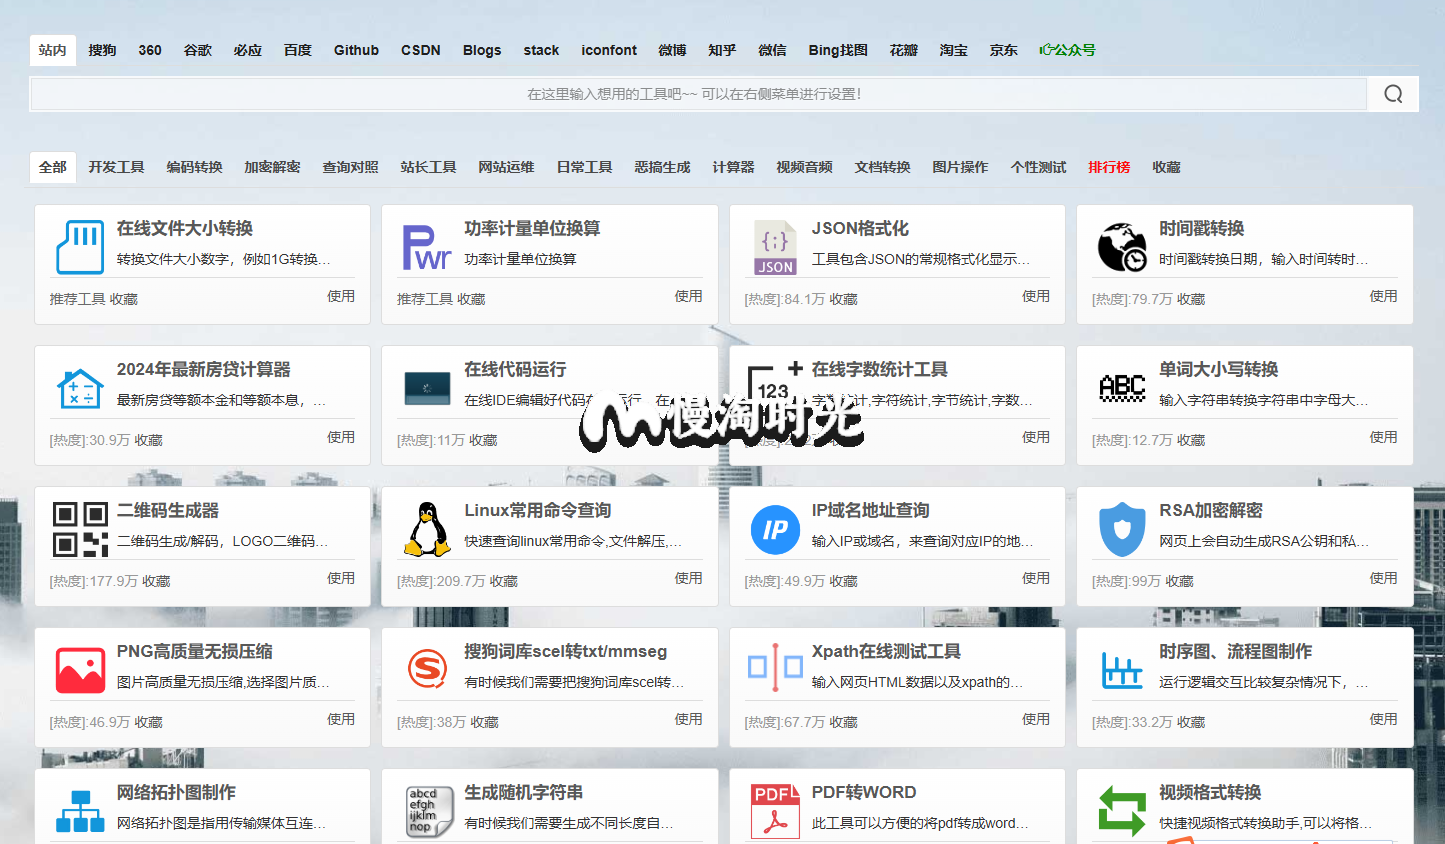Click 使用 on the 时间戳转换 card
This screenshot has height=844, width=1445.
1383,296
